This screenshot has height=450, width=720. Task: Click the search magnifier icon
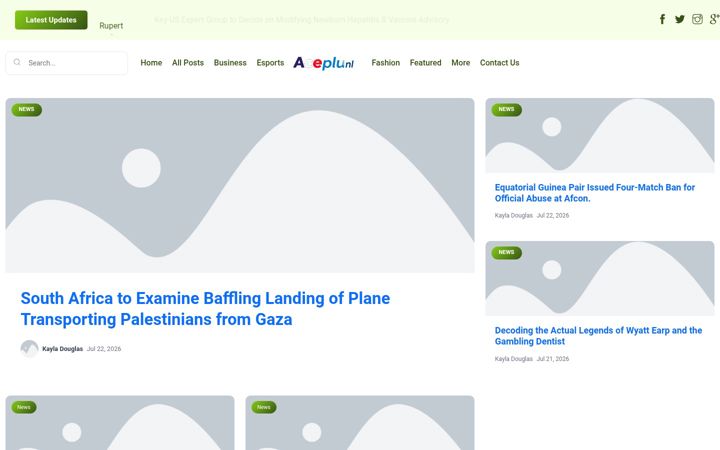[17, 62]
